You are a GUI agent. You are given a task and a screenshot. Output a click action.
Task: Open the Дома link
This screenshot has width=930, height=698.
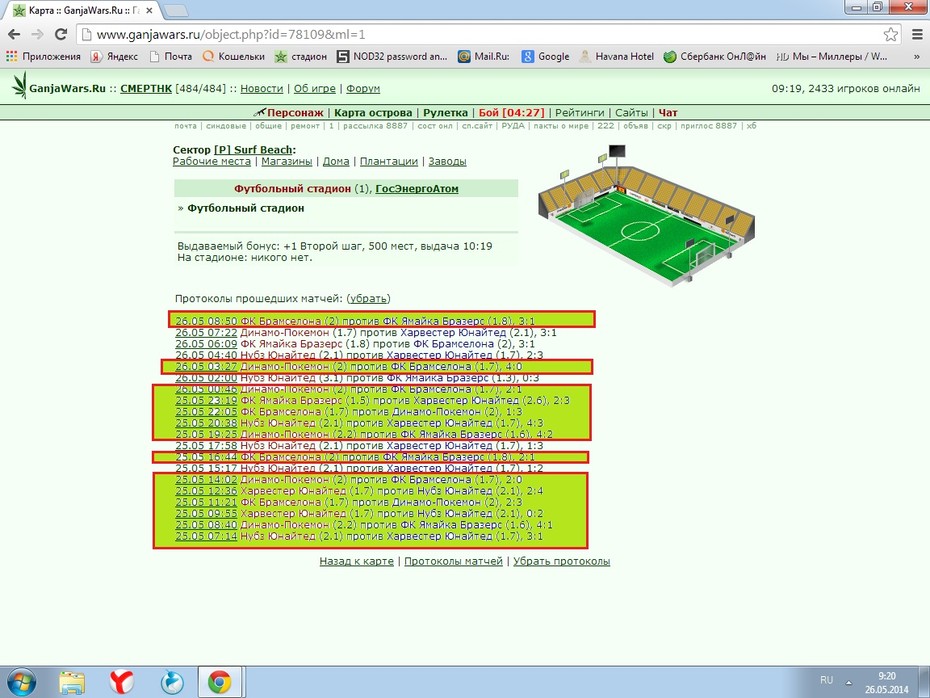click(x=336, y=161)
